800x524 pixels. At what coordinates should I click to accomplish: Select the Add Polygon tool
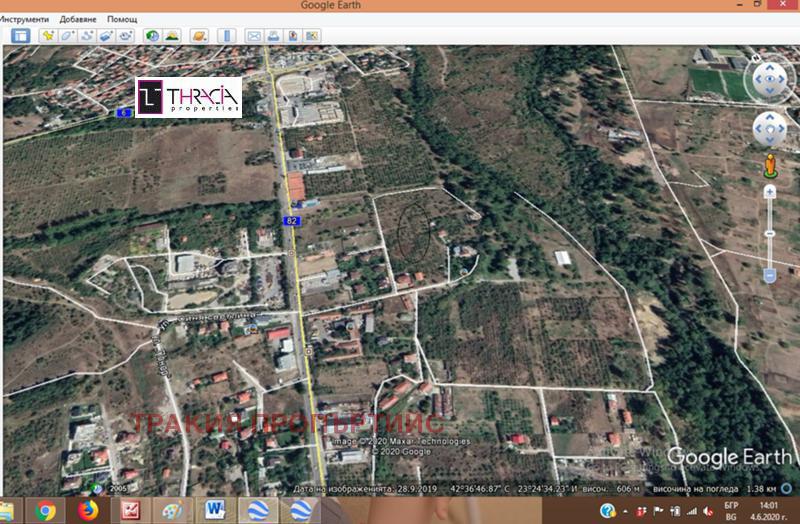(x=67, y=36)
